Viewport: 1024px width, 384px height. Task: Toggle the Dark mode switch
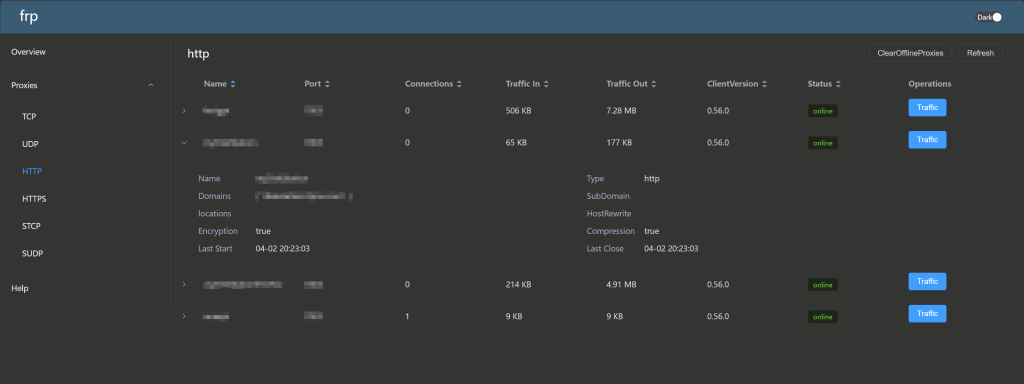click(x=989, y=18)
